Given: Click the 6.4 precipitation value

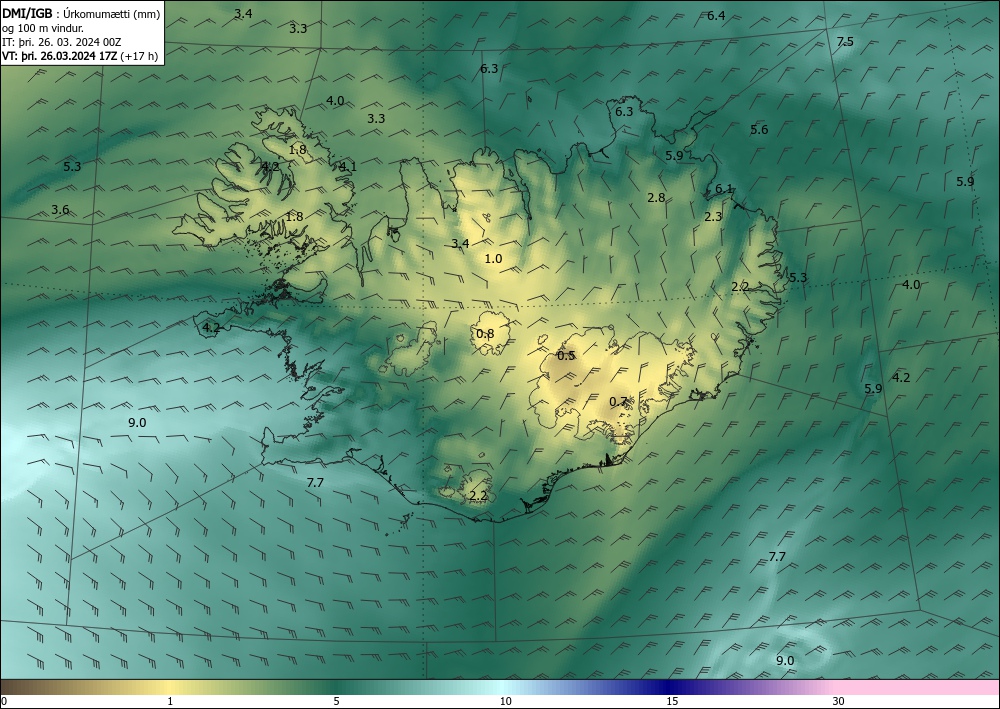Looking at the screenshot, I should click(716, 16).
